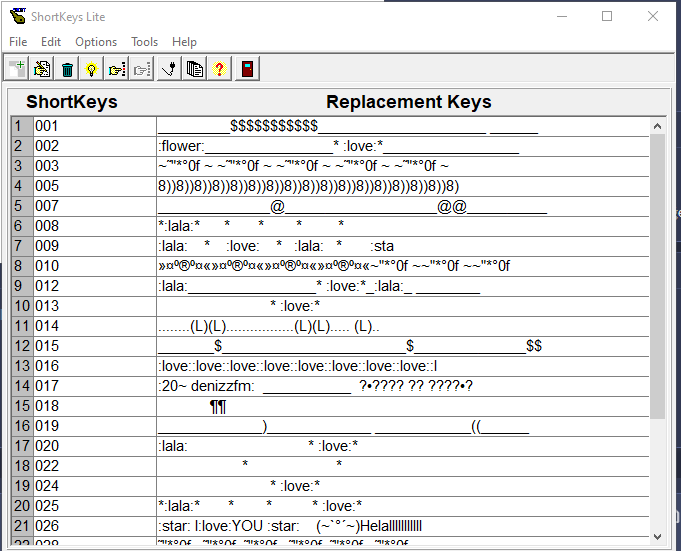Click the yellow light bulb icon
The width and height of the screenshot is (681, 551).
click(x=92, y=69)
